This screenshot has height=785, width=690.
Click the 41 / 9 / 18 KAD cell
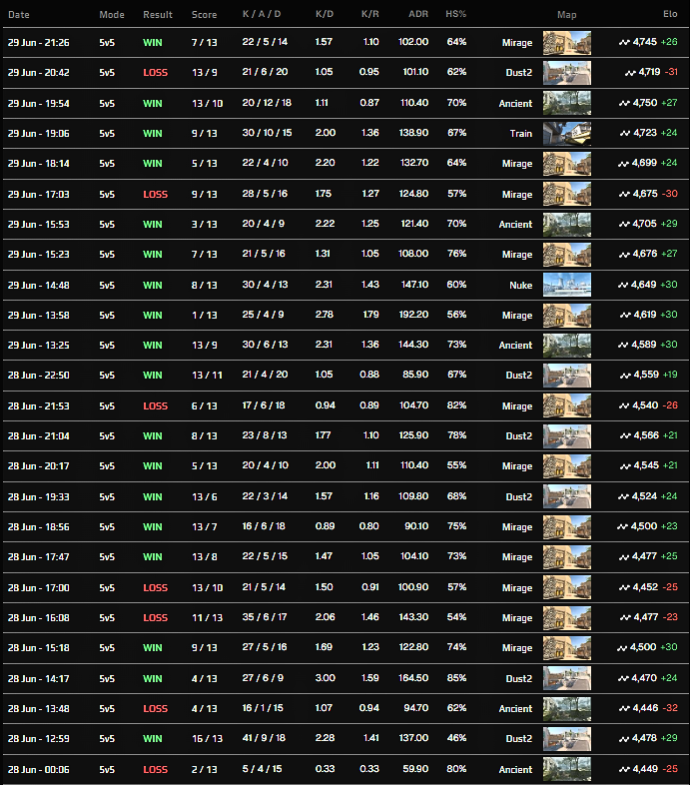coord(264,738)
